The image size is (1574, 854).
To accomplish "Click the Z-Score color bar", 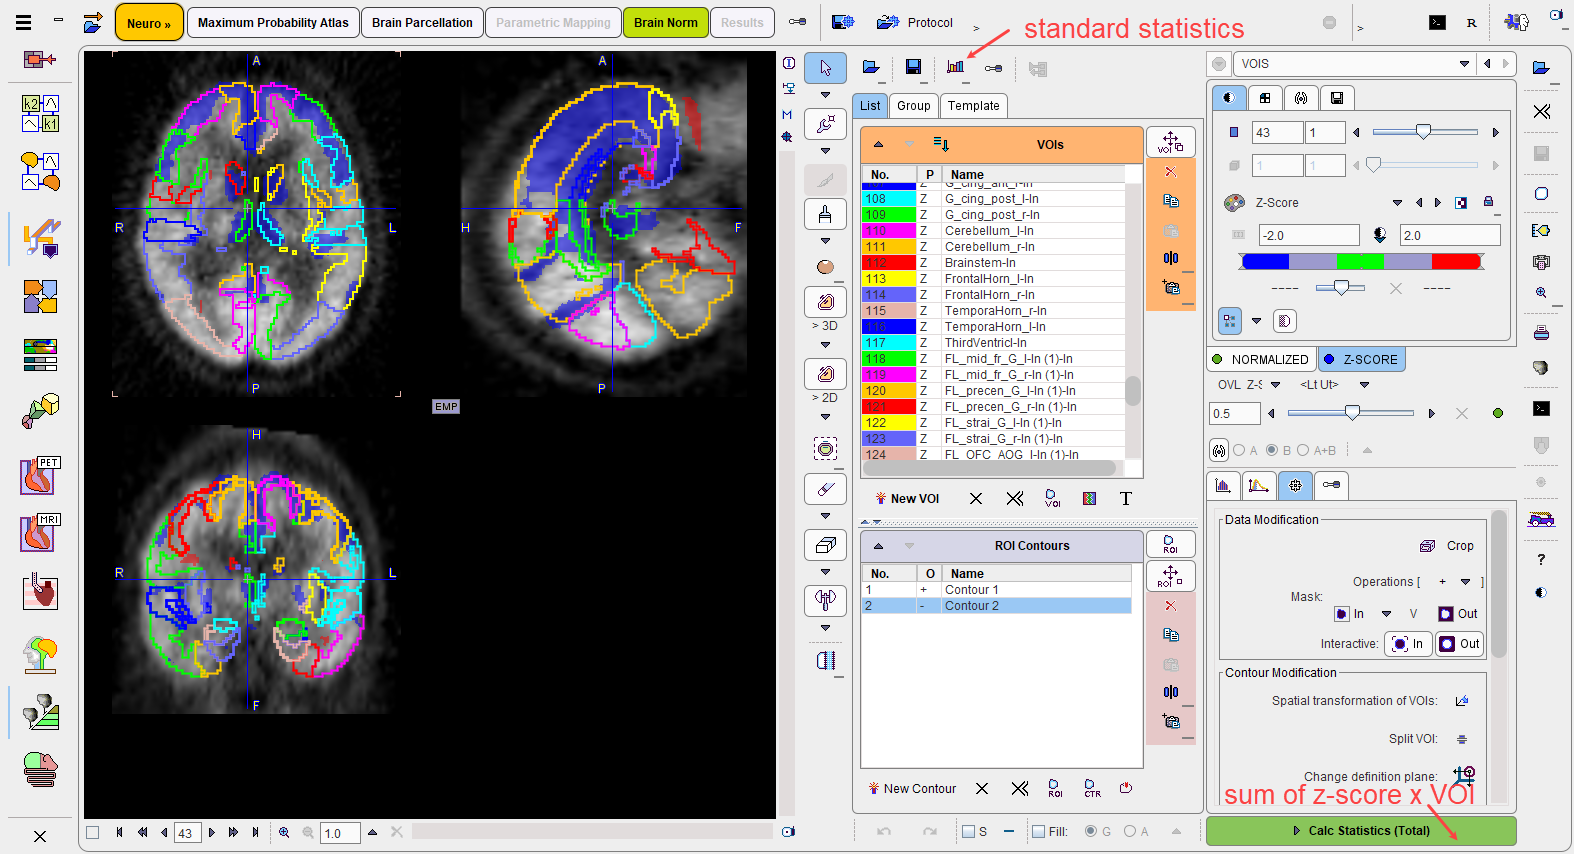I will [x=1360, y=262].
